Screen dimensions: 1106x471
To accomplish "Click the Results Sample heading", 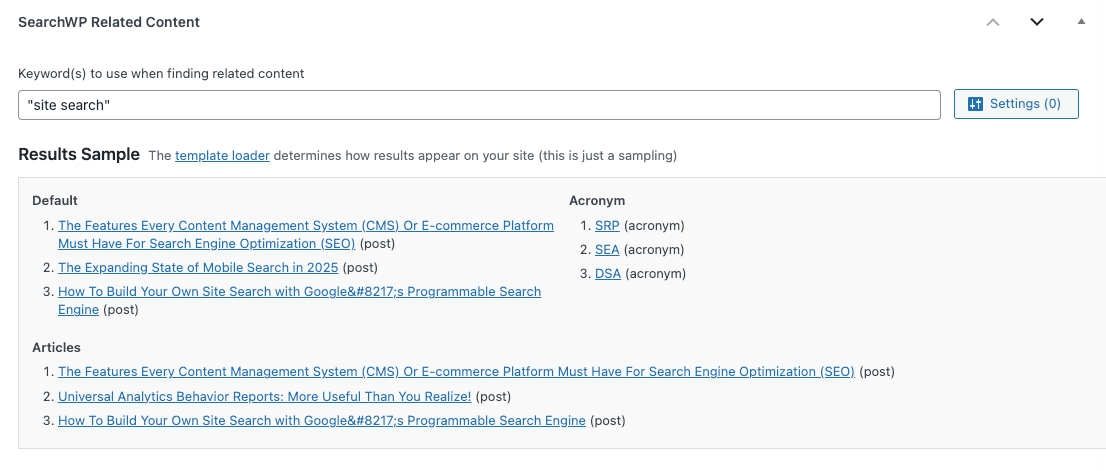I will 79,155.
